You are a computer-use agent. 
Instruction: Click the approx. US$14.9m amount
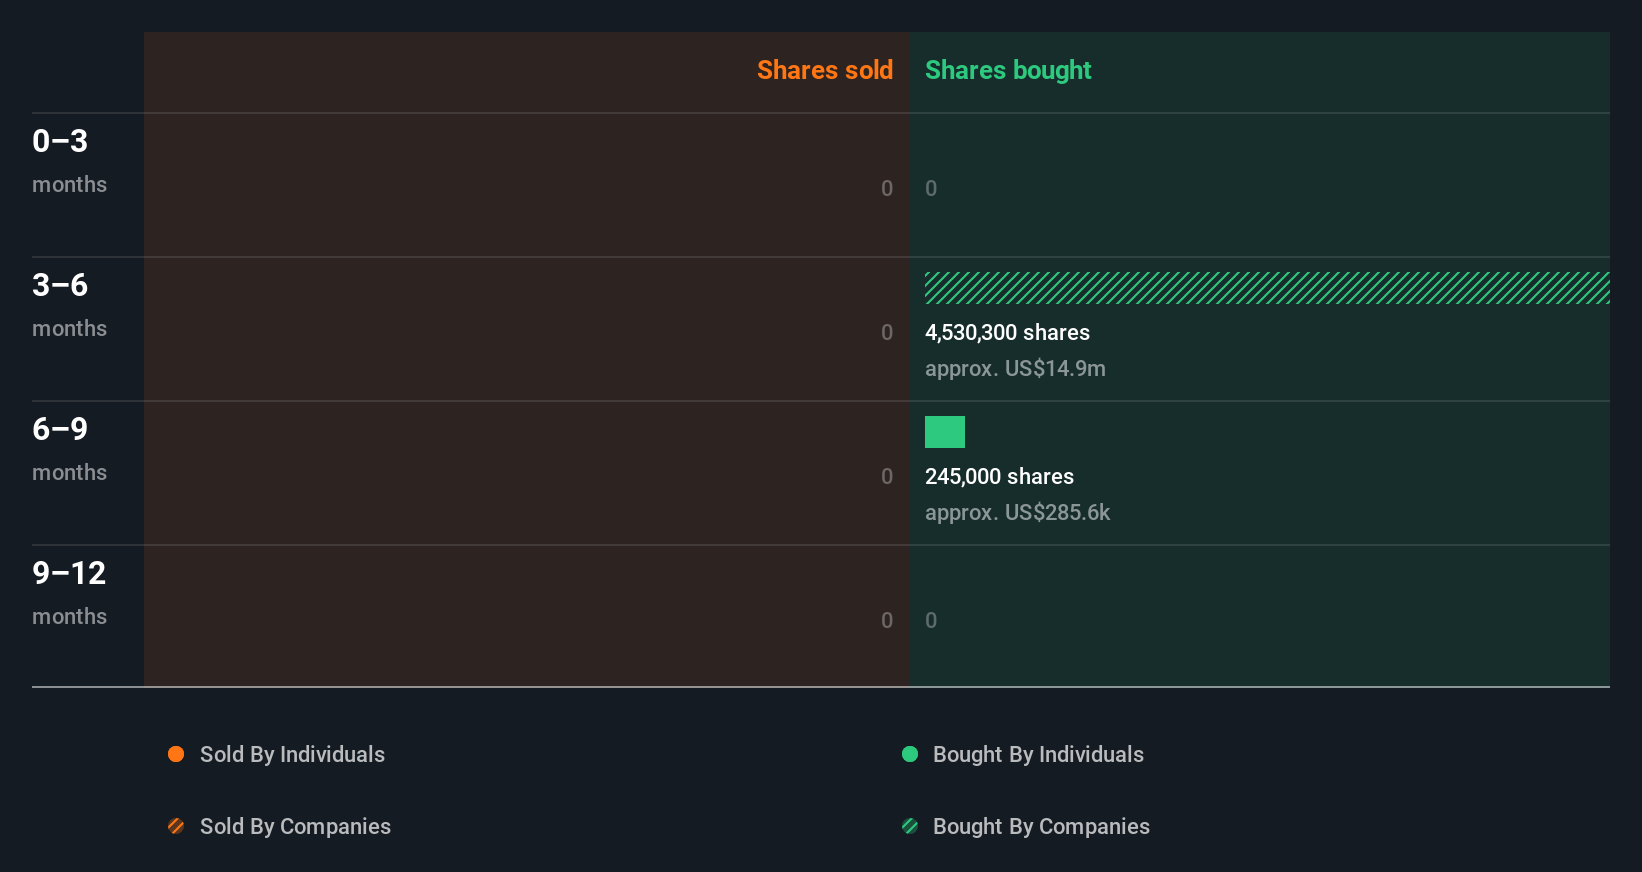pyautogui.click(x=1015, y=369)
